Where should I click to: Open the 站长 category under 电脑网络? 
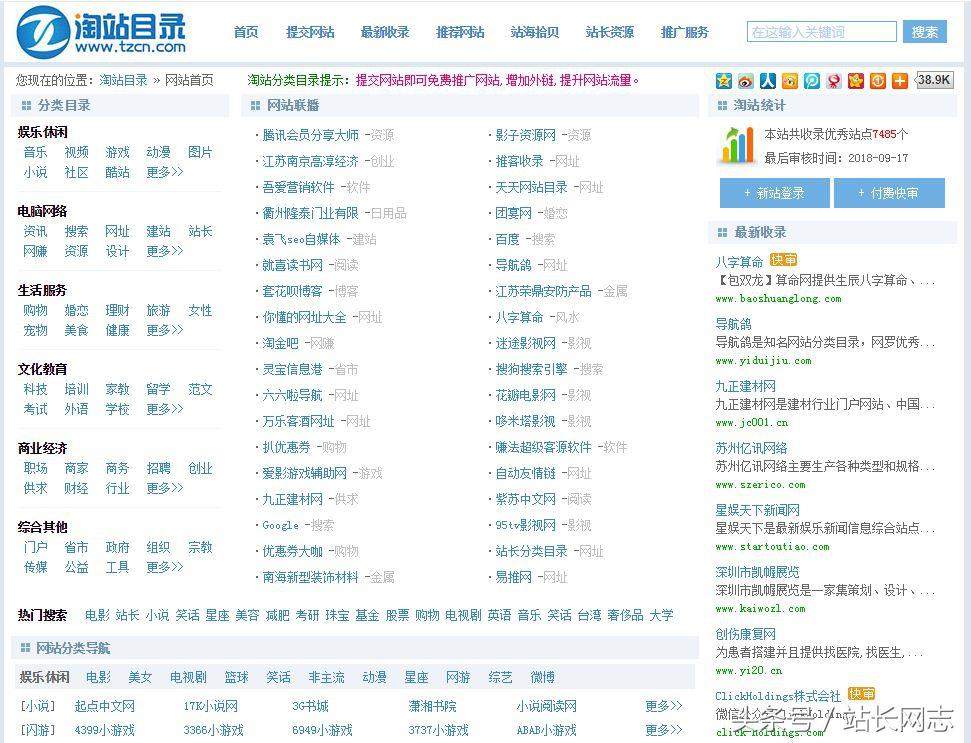click(200, 231)
